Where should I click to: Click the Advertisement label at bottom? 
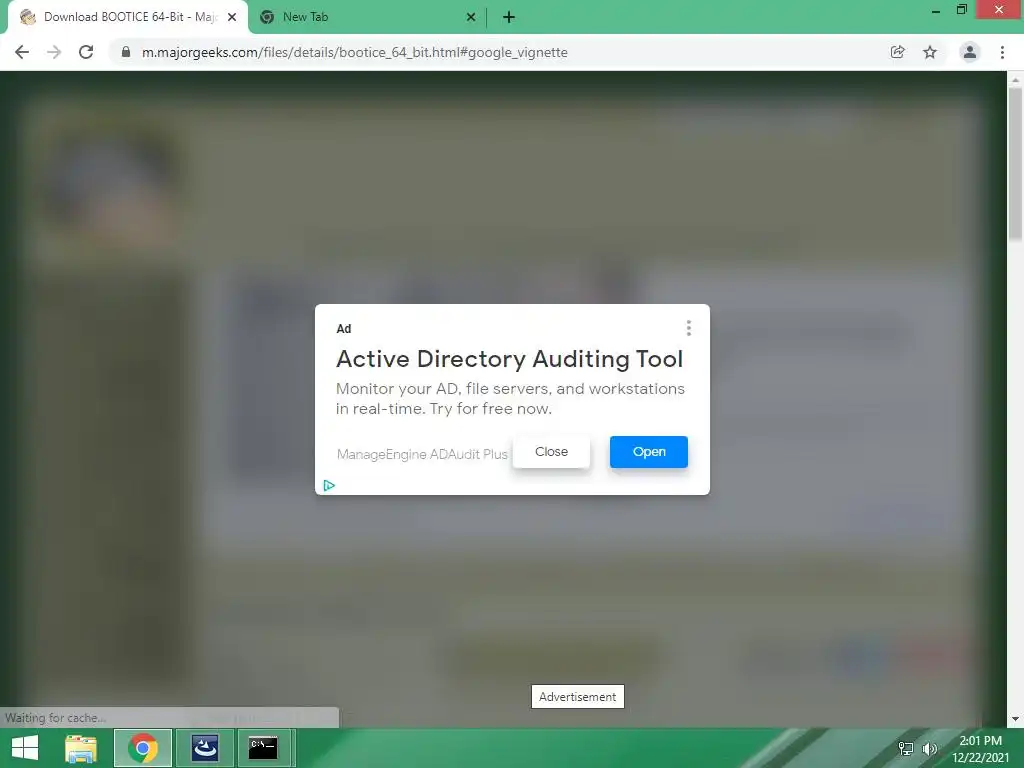point(577,696)
